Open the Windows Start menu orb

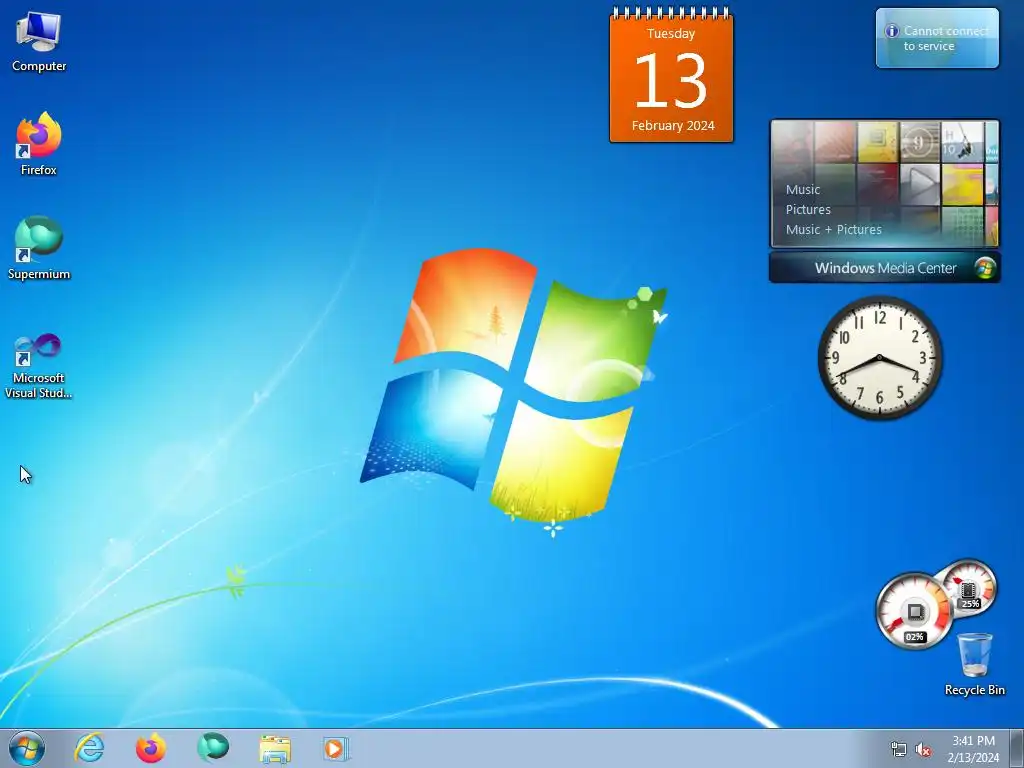coord(27,748)
